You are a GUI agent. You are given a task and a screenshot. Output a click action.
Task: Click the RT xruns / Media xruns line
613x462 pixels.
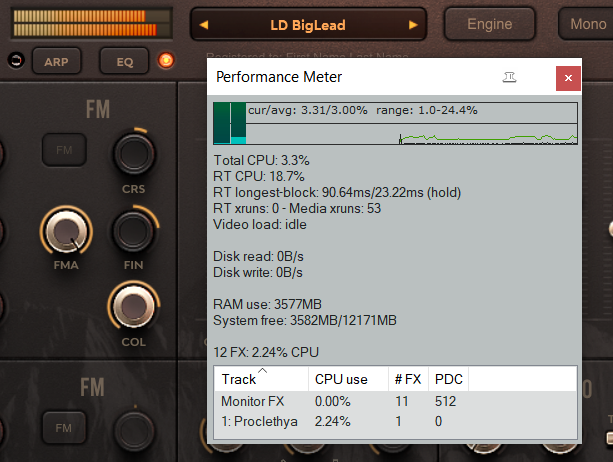297,209
